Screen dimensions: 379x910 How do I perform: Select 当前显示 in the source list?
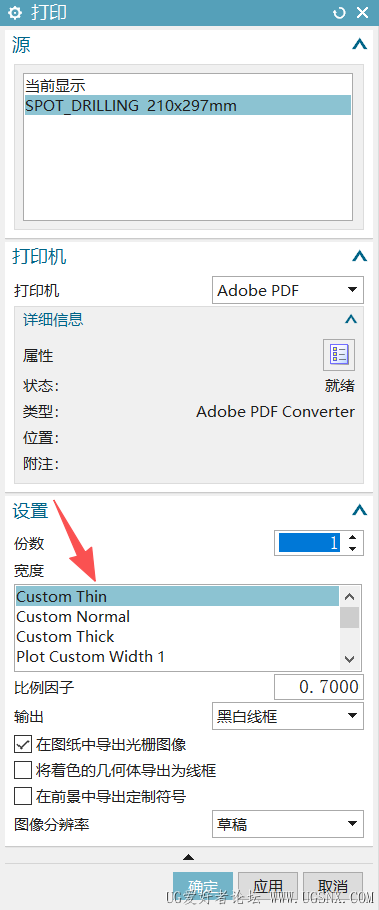[187, 86]
